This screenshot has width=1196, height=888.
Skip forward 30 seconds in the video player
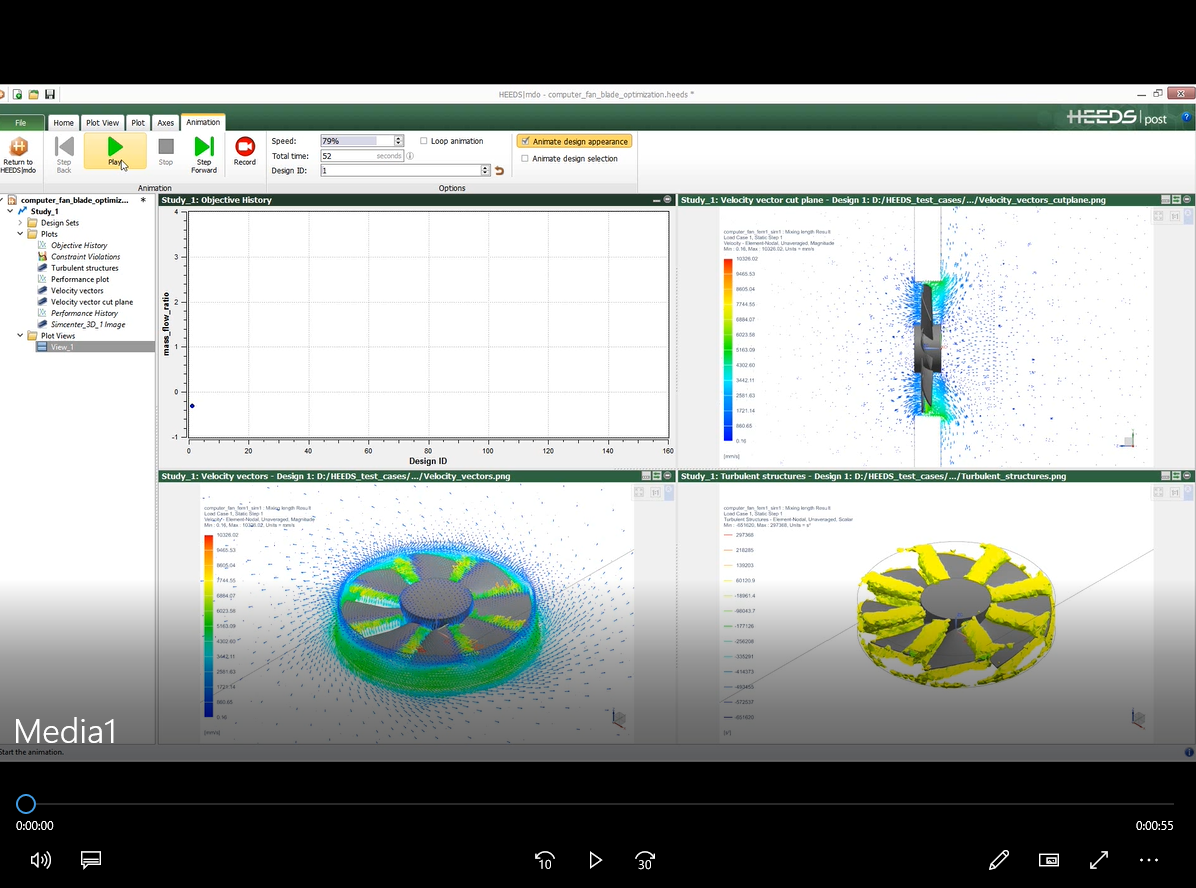point(645,861)
